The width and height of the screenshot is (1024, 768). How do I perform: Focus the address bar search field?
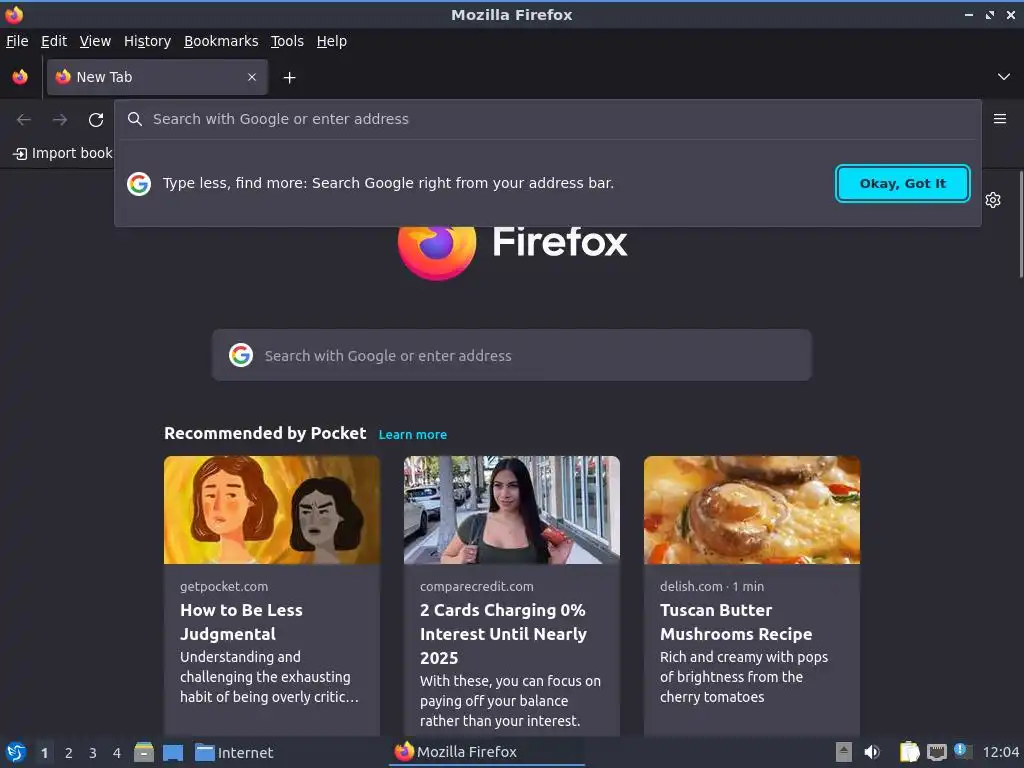[x=547, y=119]
